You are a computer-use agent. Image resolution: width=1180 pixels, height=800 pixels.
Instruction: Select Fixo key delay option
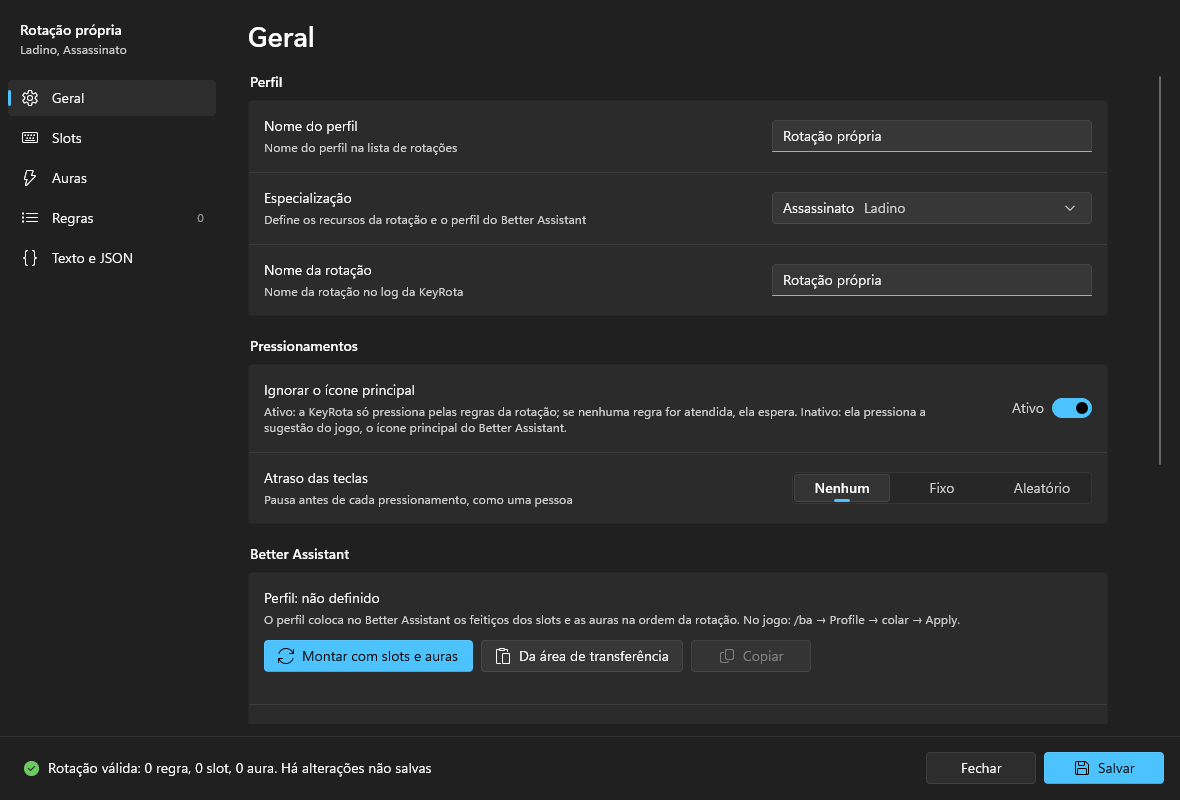[x=941, y=488]
